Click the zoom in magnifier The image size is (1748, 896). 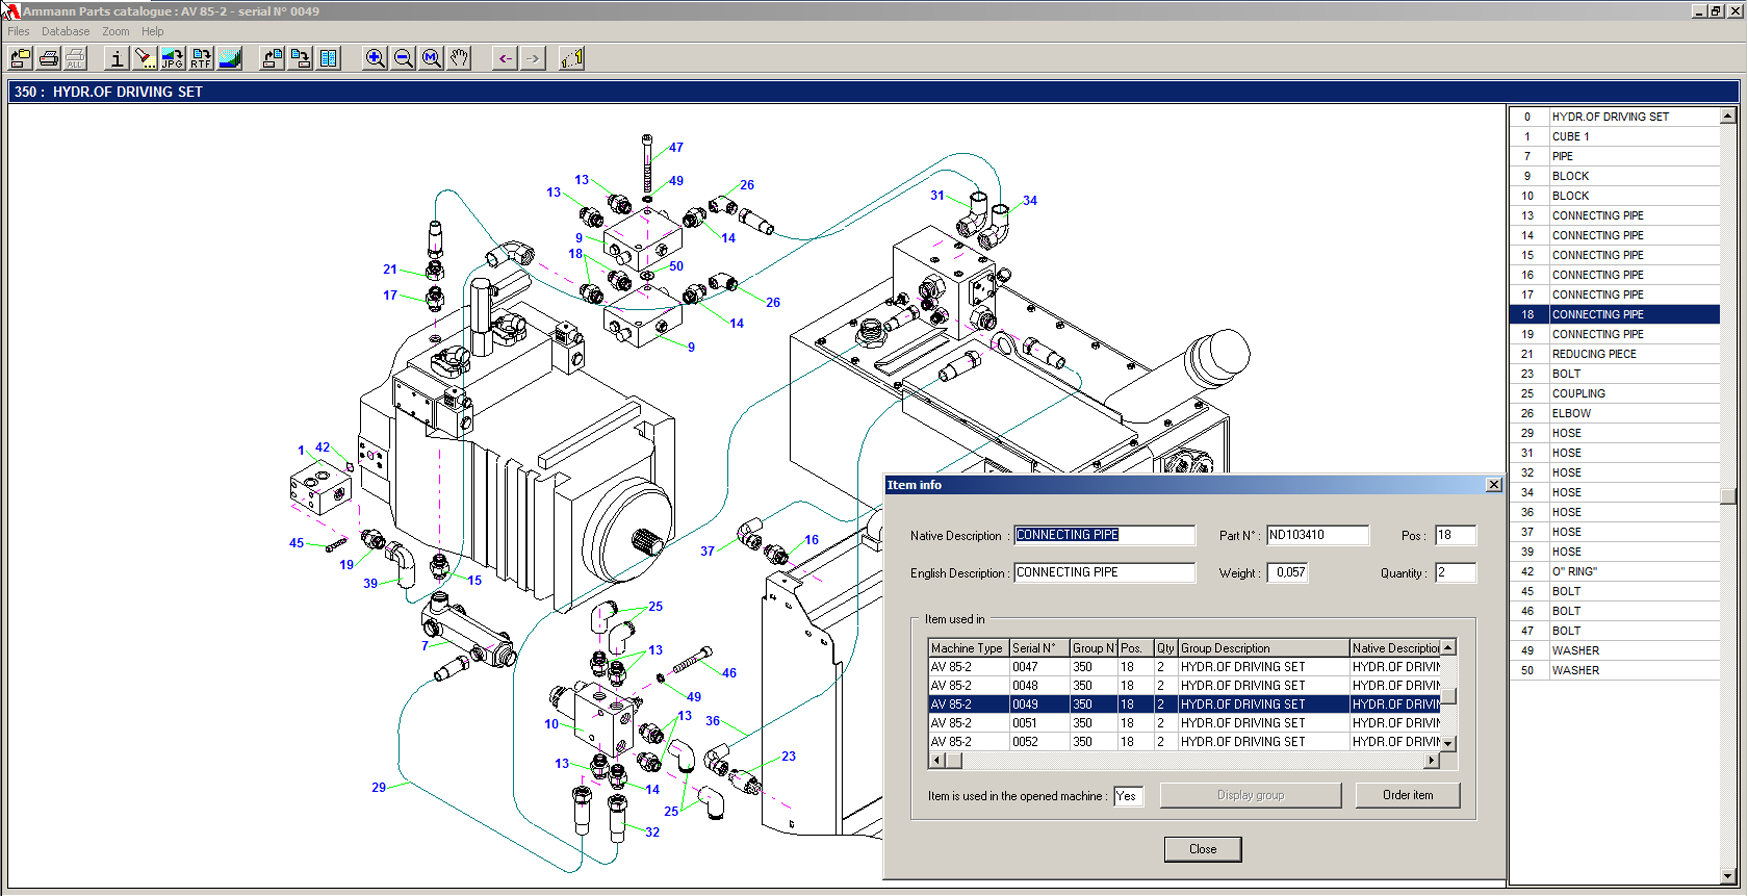click(x=374, y=59)
